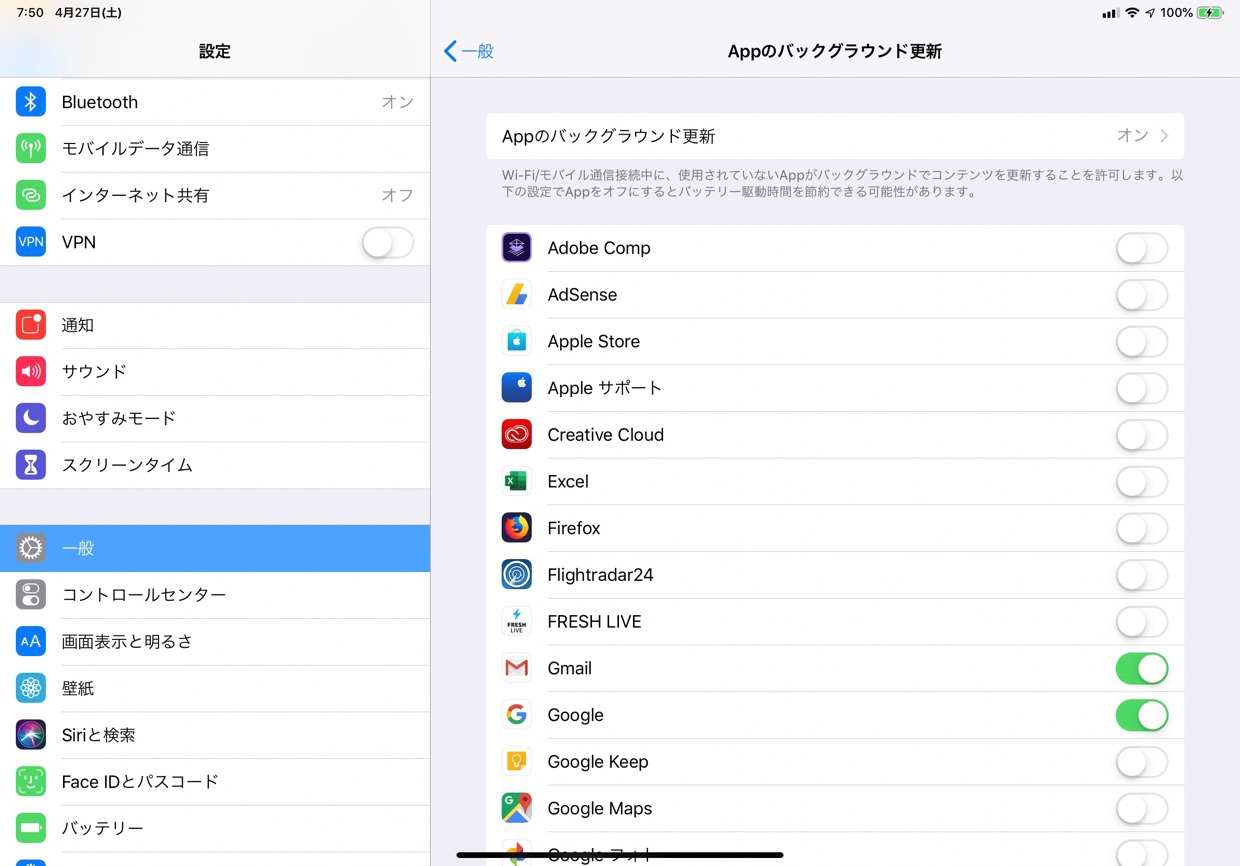Screen dimensions: 1240x866
Task: Tap the Flightradar24 app icon
Action: point(517,575)
